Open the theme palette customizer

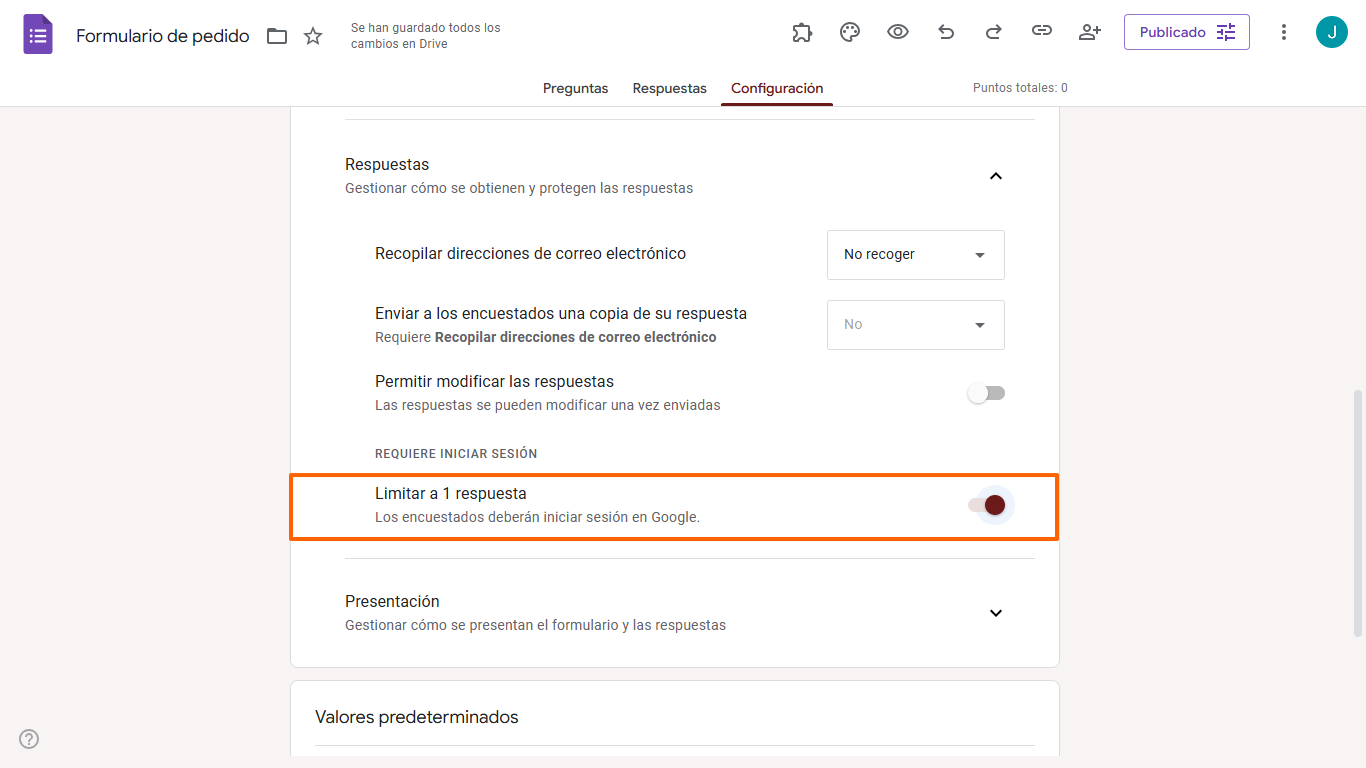[850, 32]
